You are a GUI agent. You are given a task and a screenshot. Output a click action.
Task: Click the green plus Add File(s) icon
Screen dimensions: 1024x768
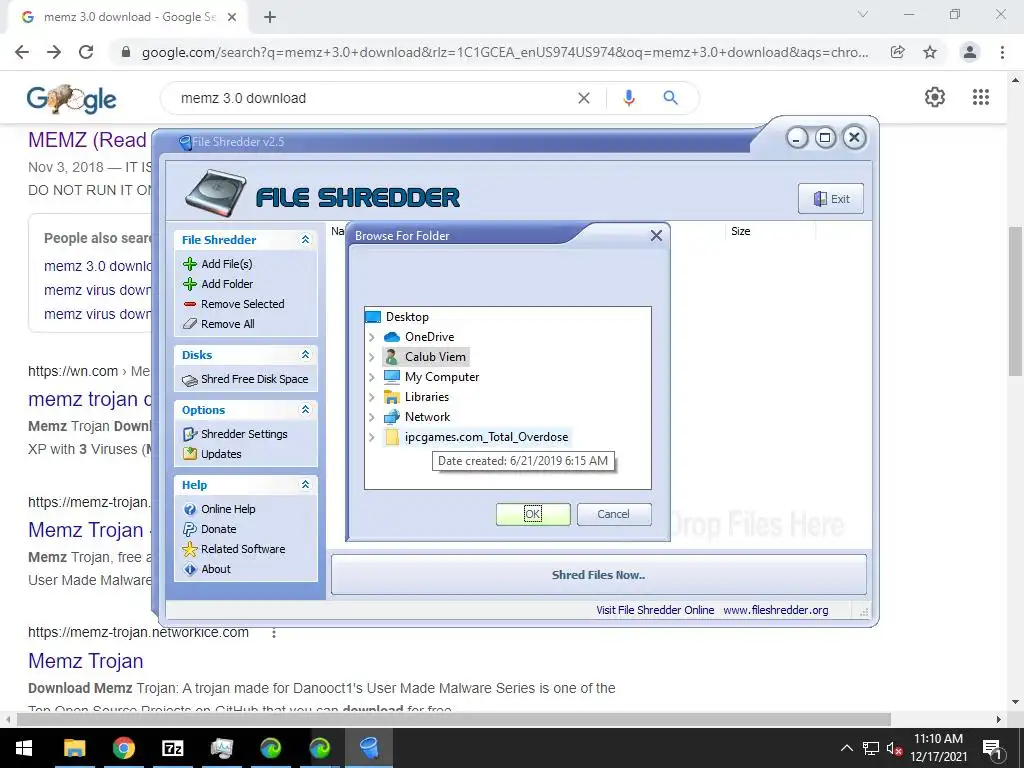point(189,264)
